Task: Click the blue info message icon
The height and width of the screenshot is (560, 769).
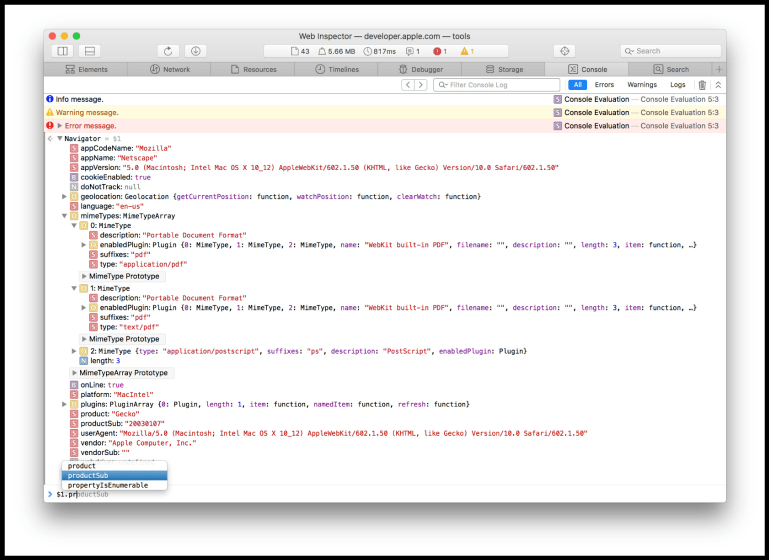Action: tap(50, 99)
